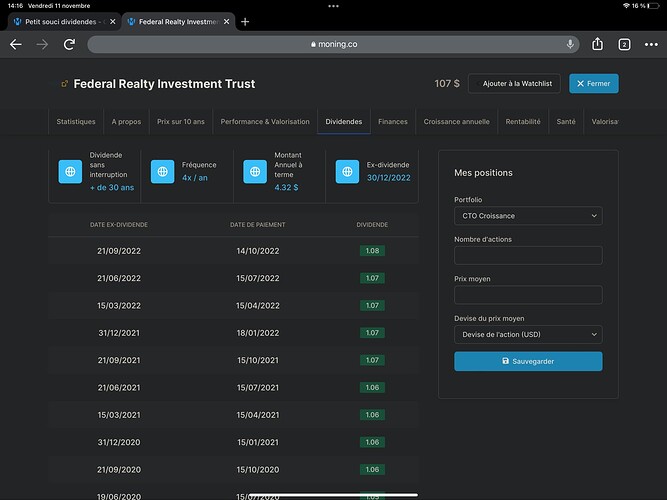667x500 pixels.
Task: Click the Sauvegarder button
Action: click(528, 361)
